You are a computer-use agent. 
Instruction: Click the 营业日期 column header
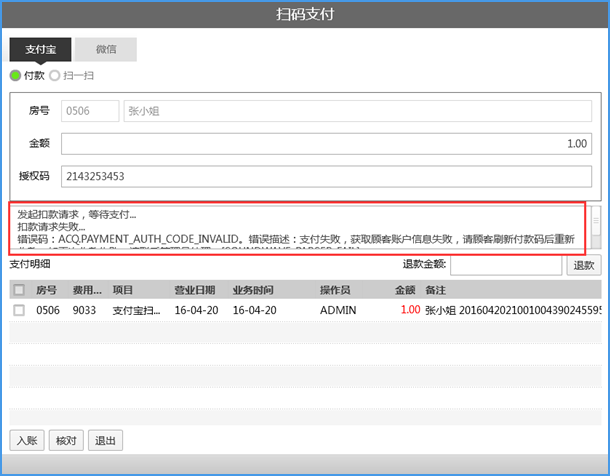click(x=195, y=290)
